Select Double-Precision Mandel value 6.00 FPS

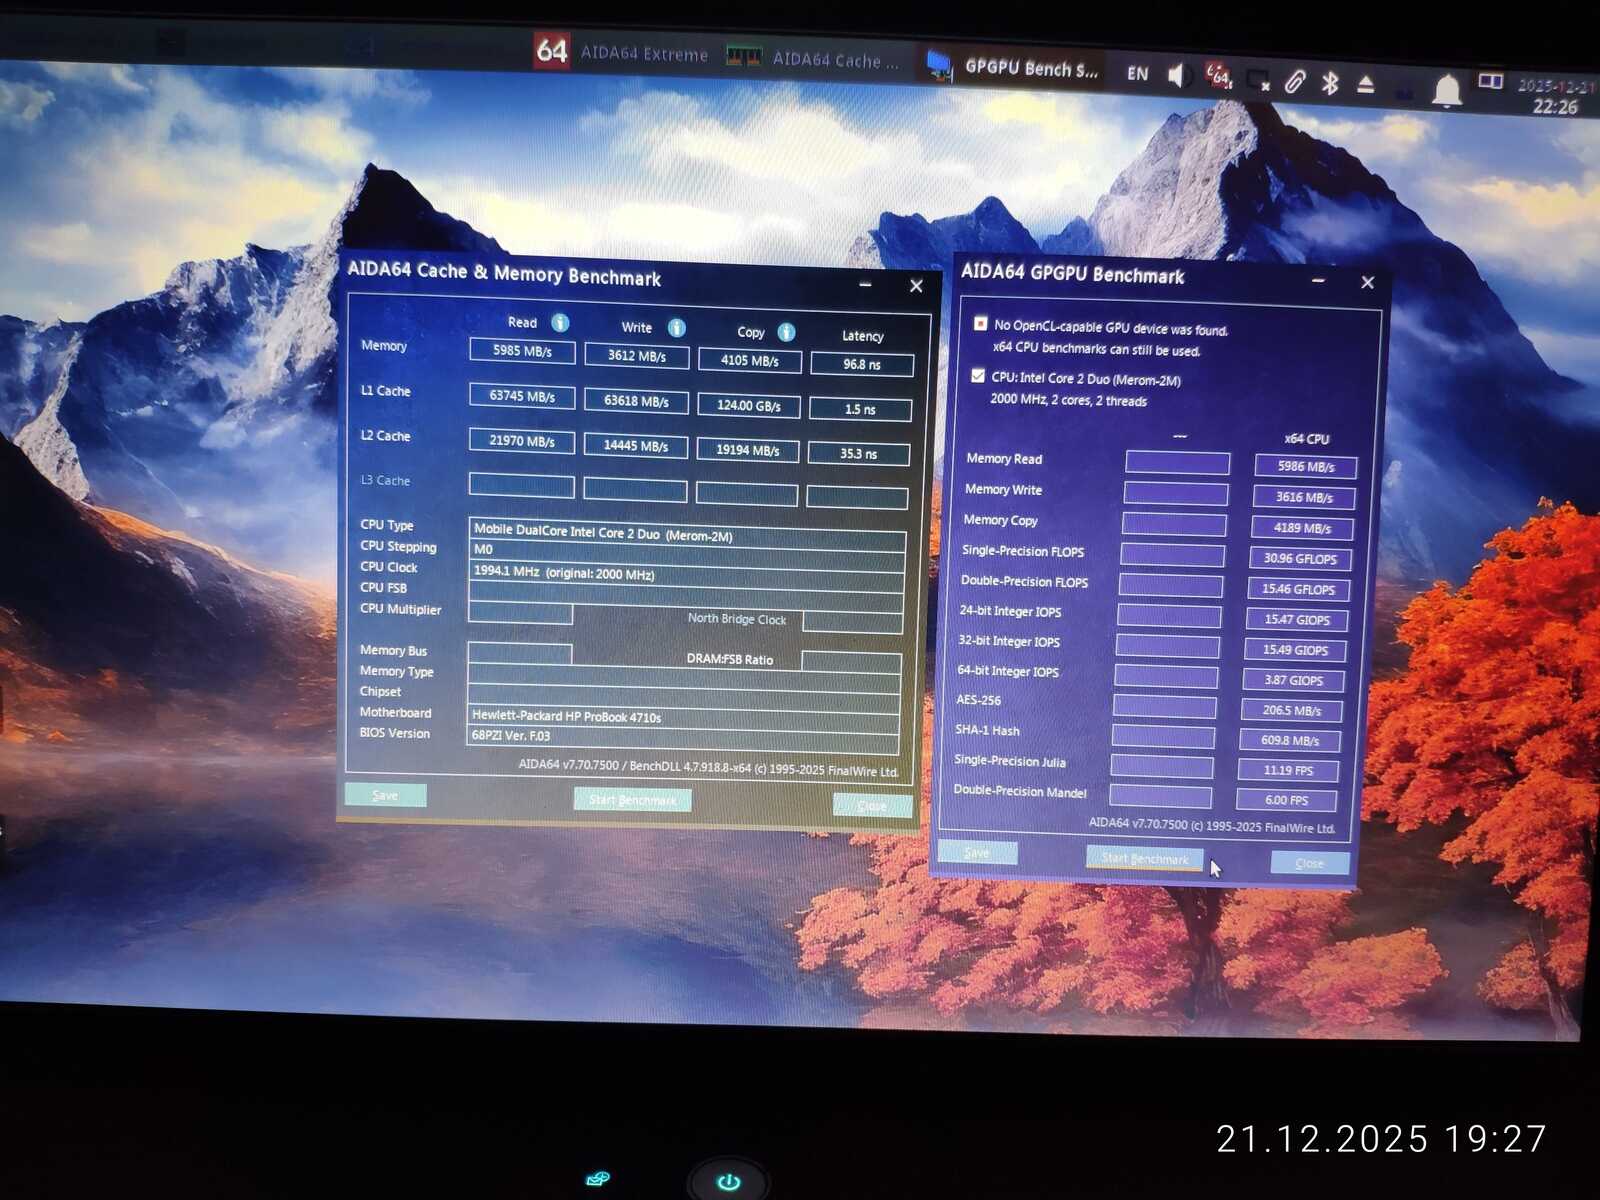[x=1286, y=800]
